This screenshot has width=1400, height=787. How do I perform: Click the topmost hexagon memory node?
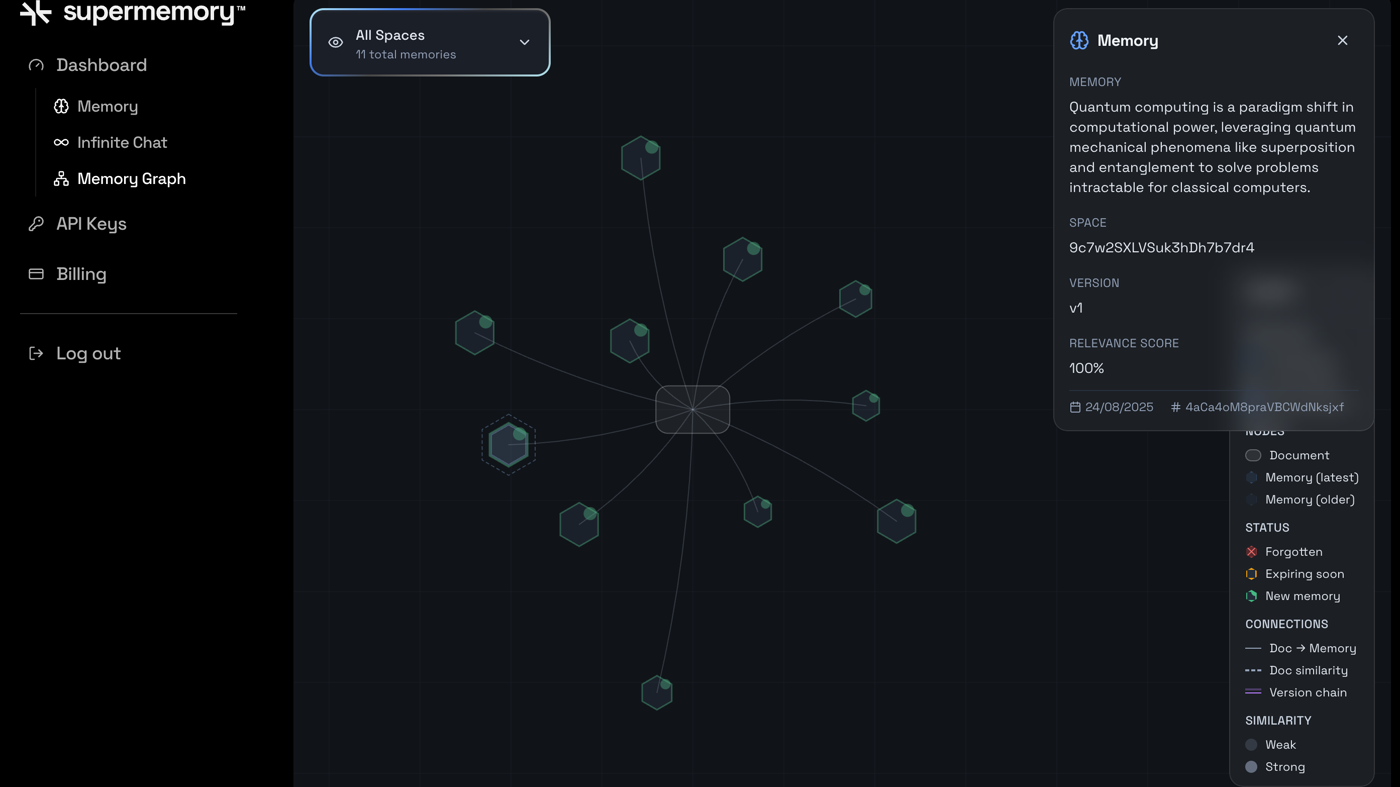(641, 158)
